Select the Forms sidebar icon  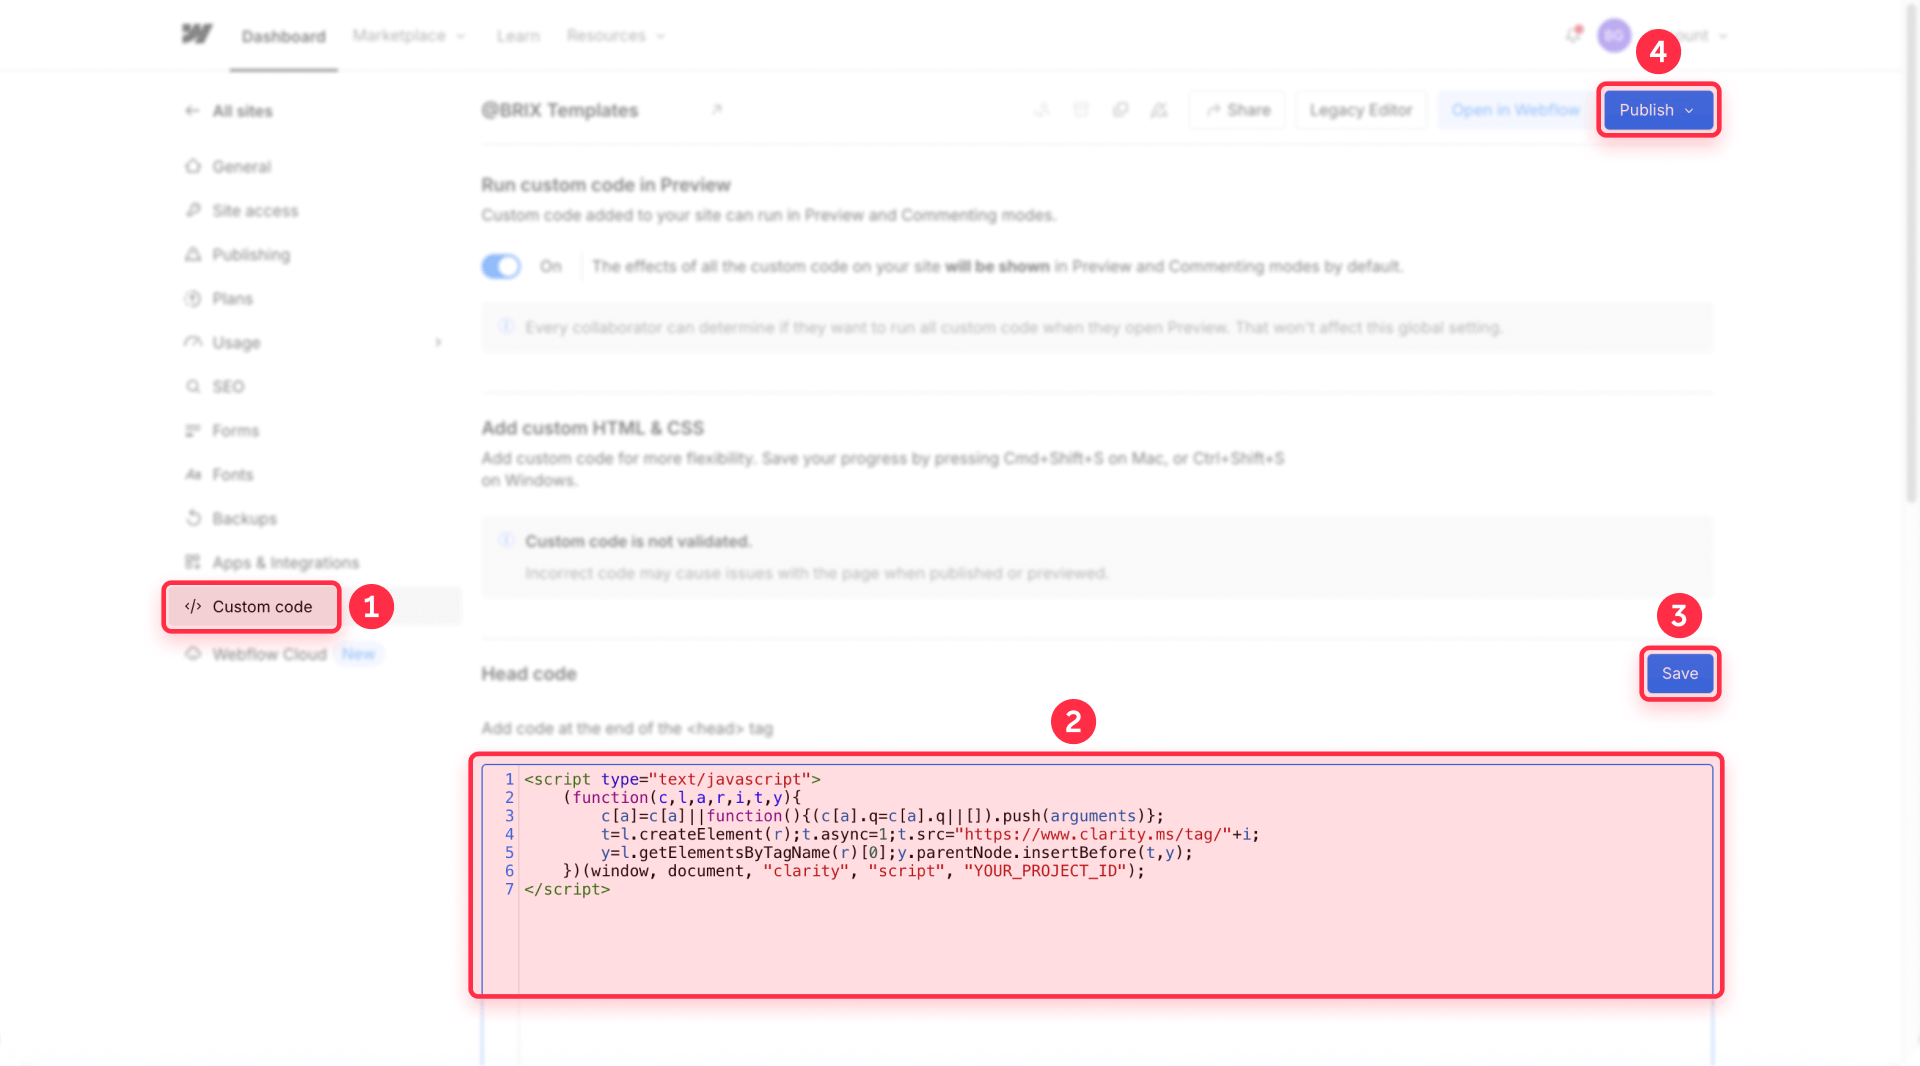point(193,430)
